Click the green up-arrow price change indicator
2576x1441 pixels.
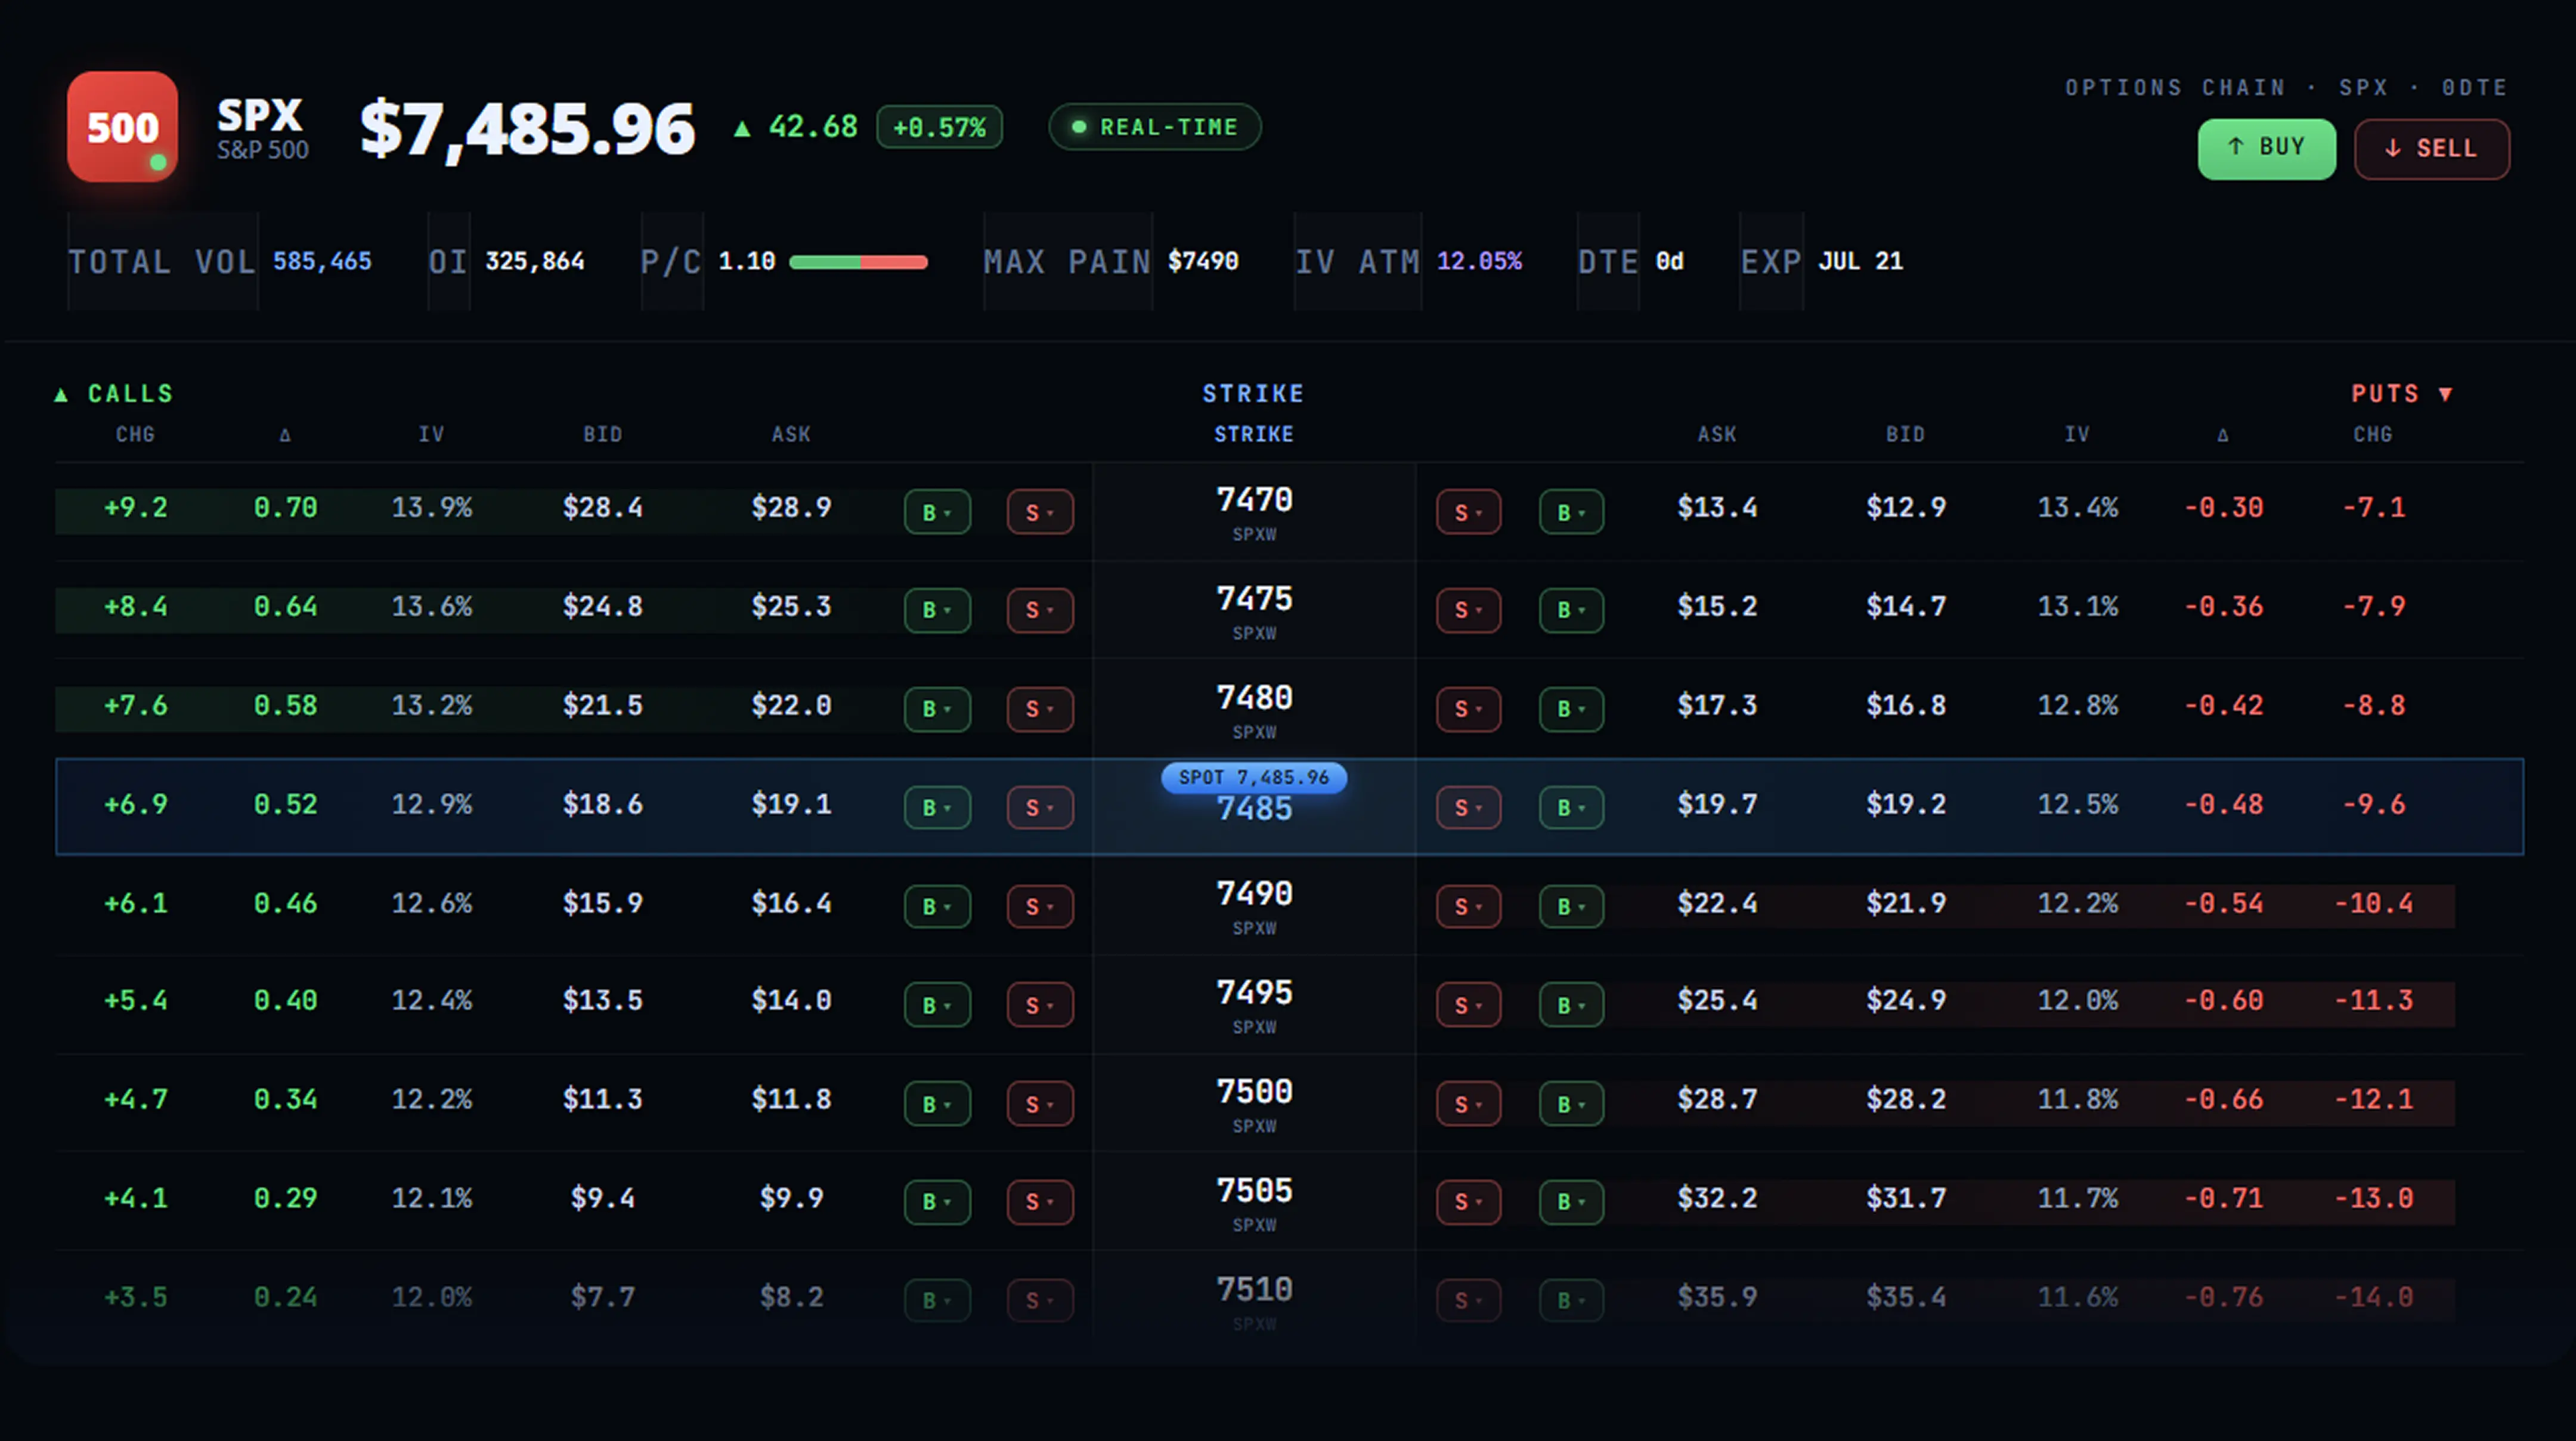pos(742,128)
